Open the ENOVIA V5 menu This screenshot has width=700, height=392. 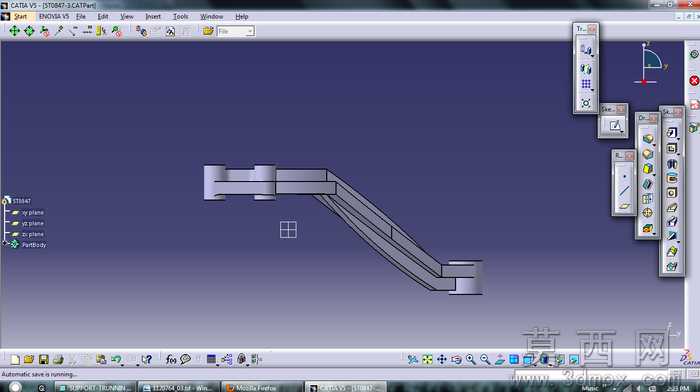[54, 17]
